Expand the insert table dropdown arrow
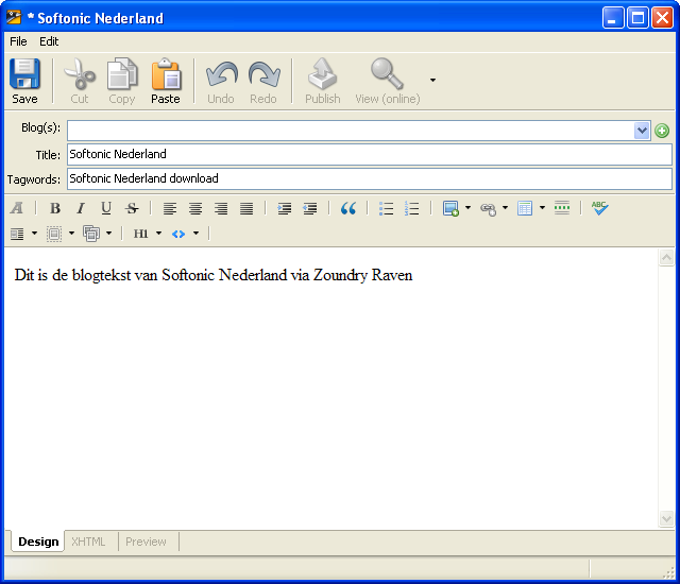The image size is (680, 584). click(542, 208)
